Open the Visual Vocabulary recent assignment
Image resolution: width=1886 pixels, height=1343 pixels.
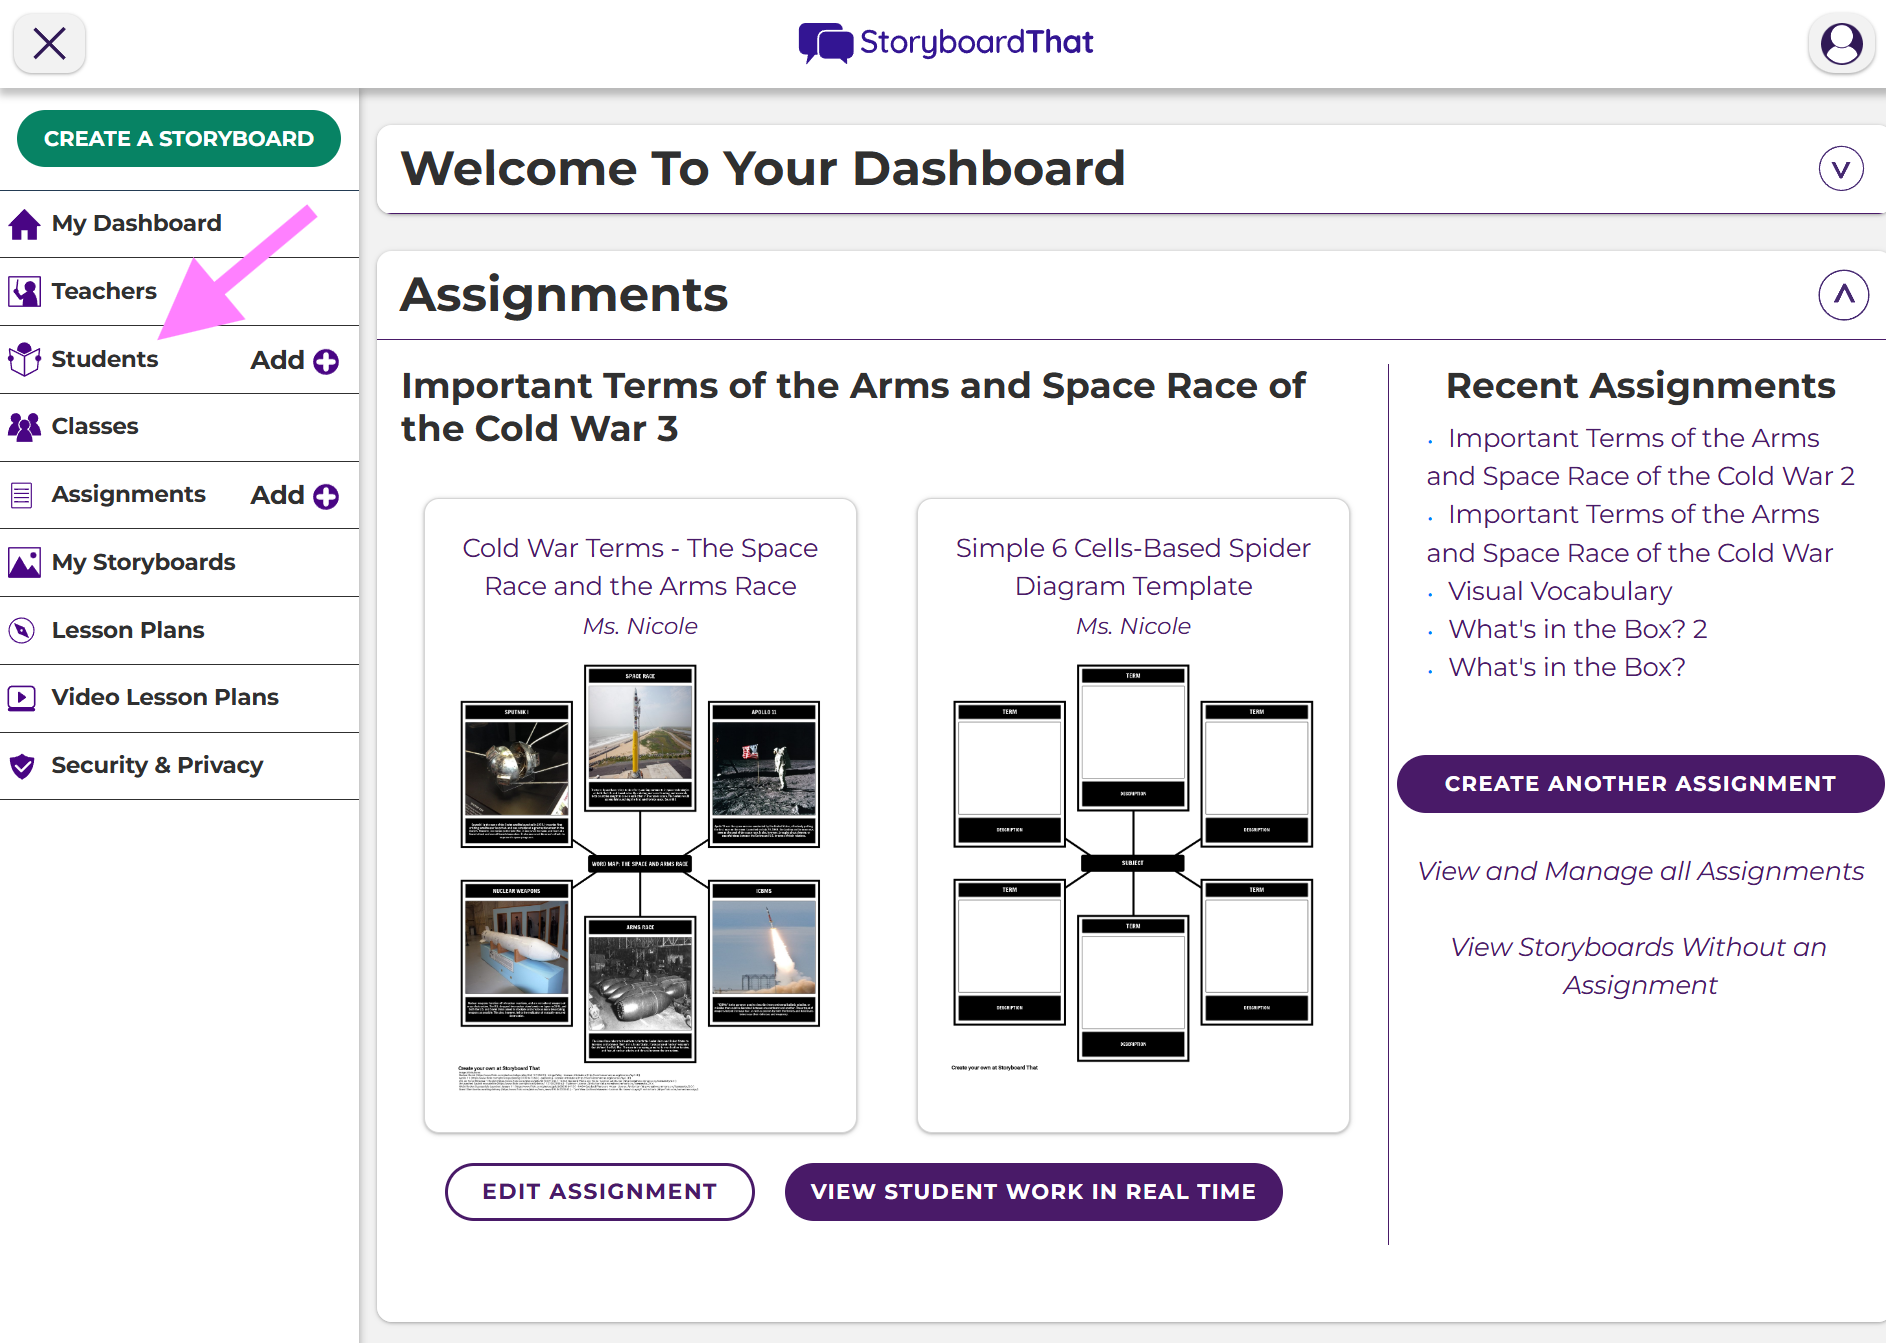coord(1559,591)
